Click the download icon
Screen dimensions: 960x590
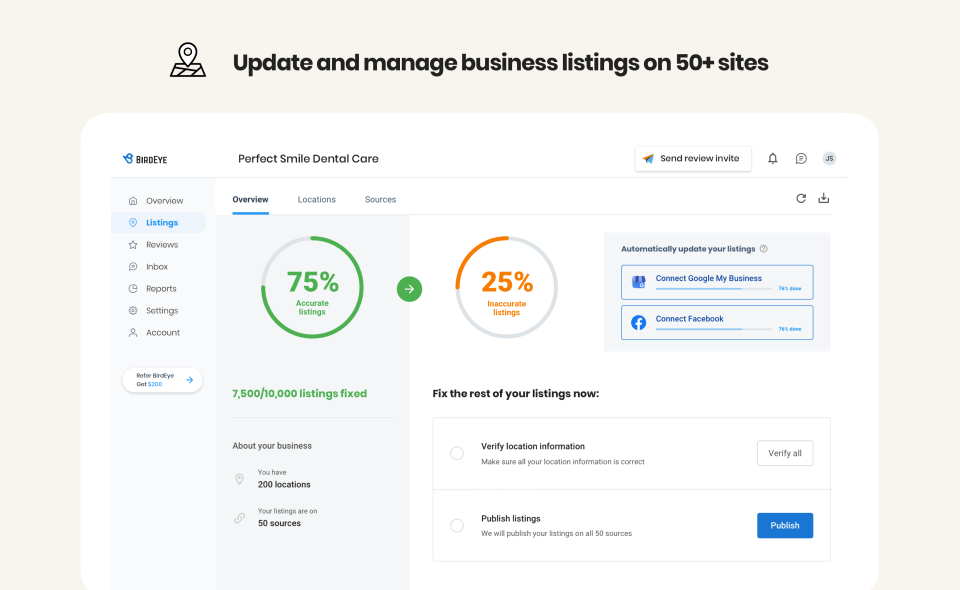pos(824,198)
